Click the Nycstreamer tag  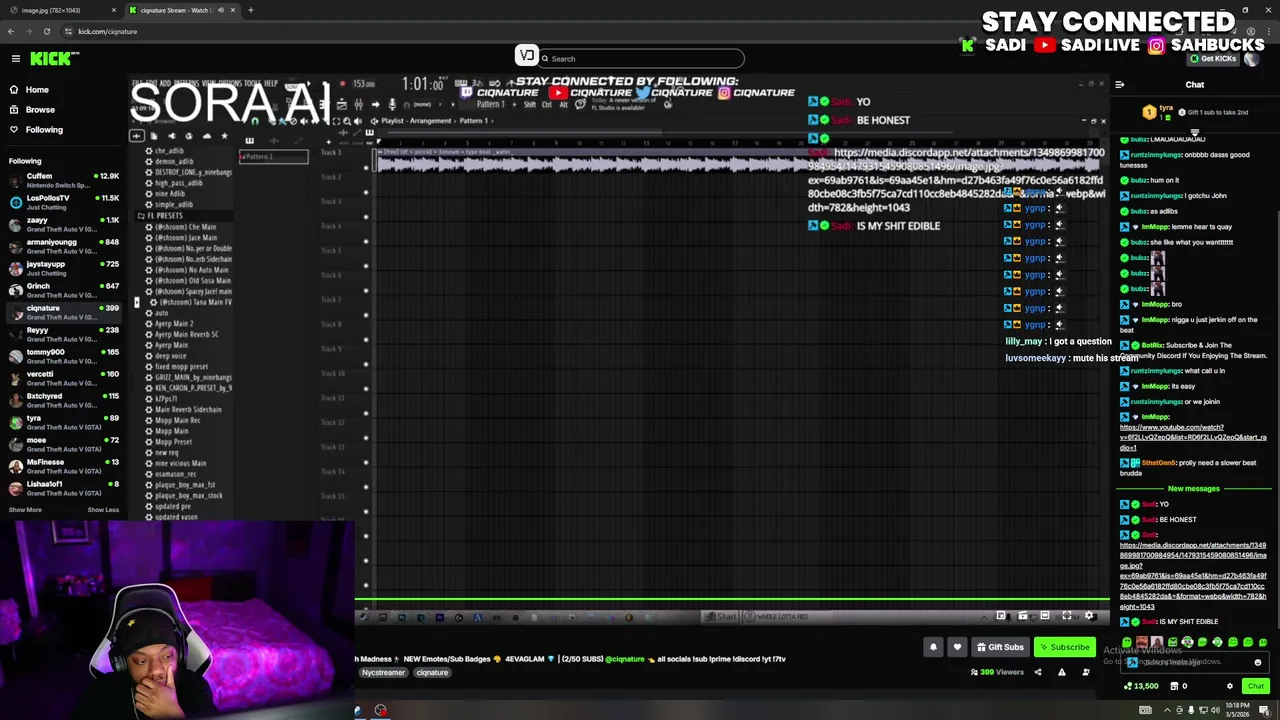coord(383,673)
